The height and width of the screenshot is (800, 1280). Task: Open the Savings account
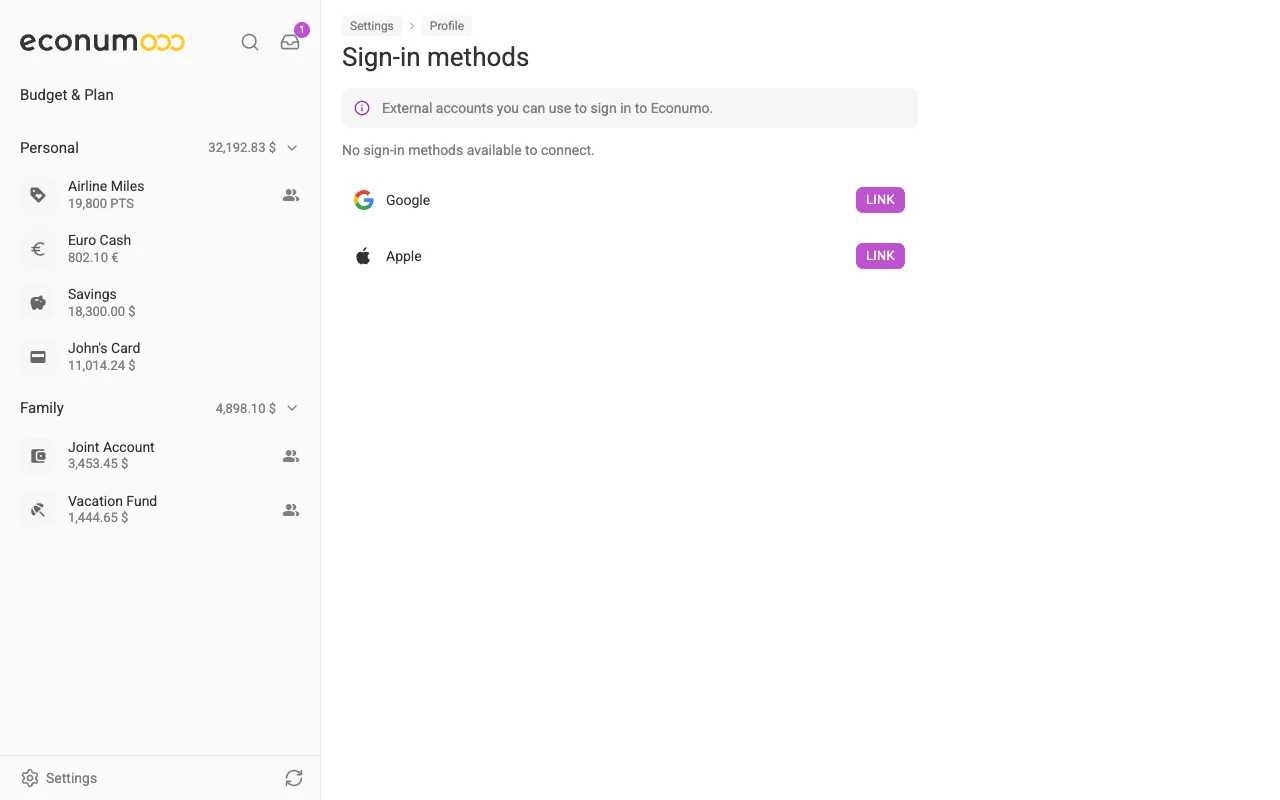(160, 303)
